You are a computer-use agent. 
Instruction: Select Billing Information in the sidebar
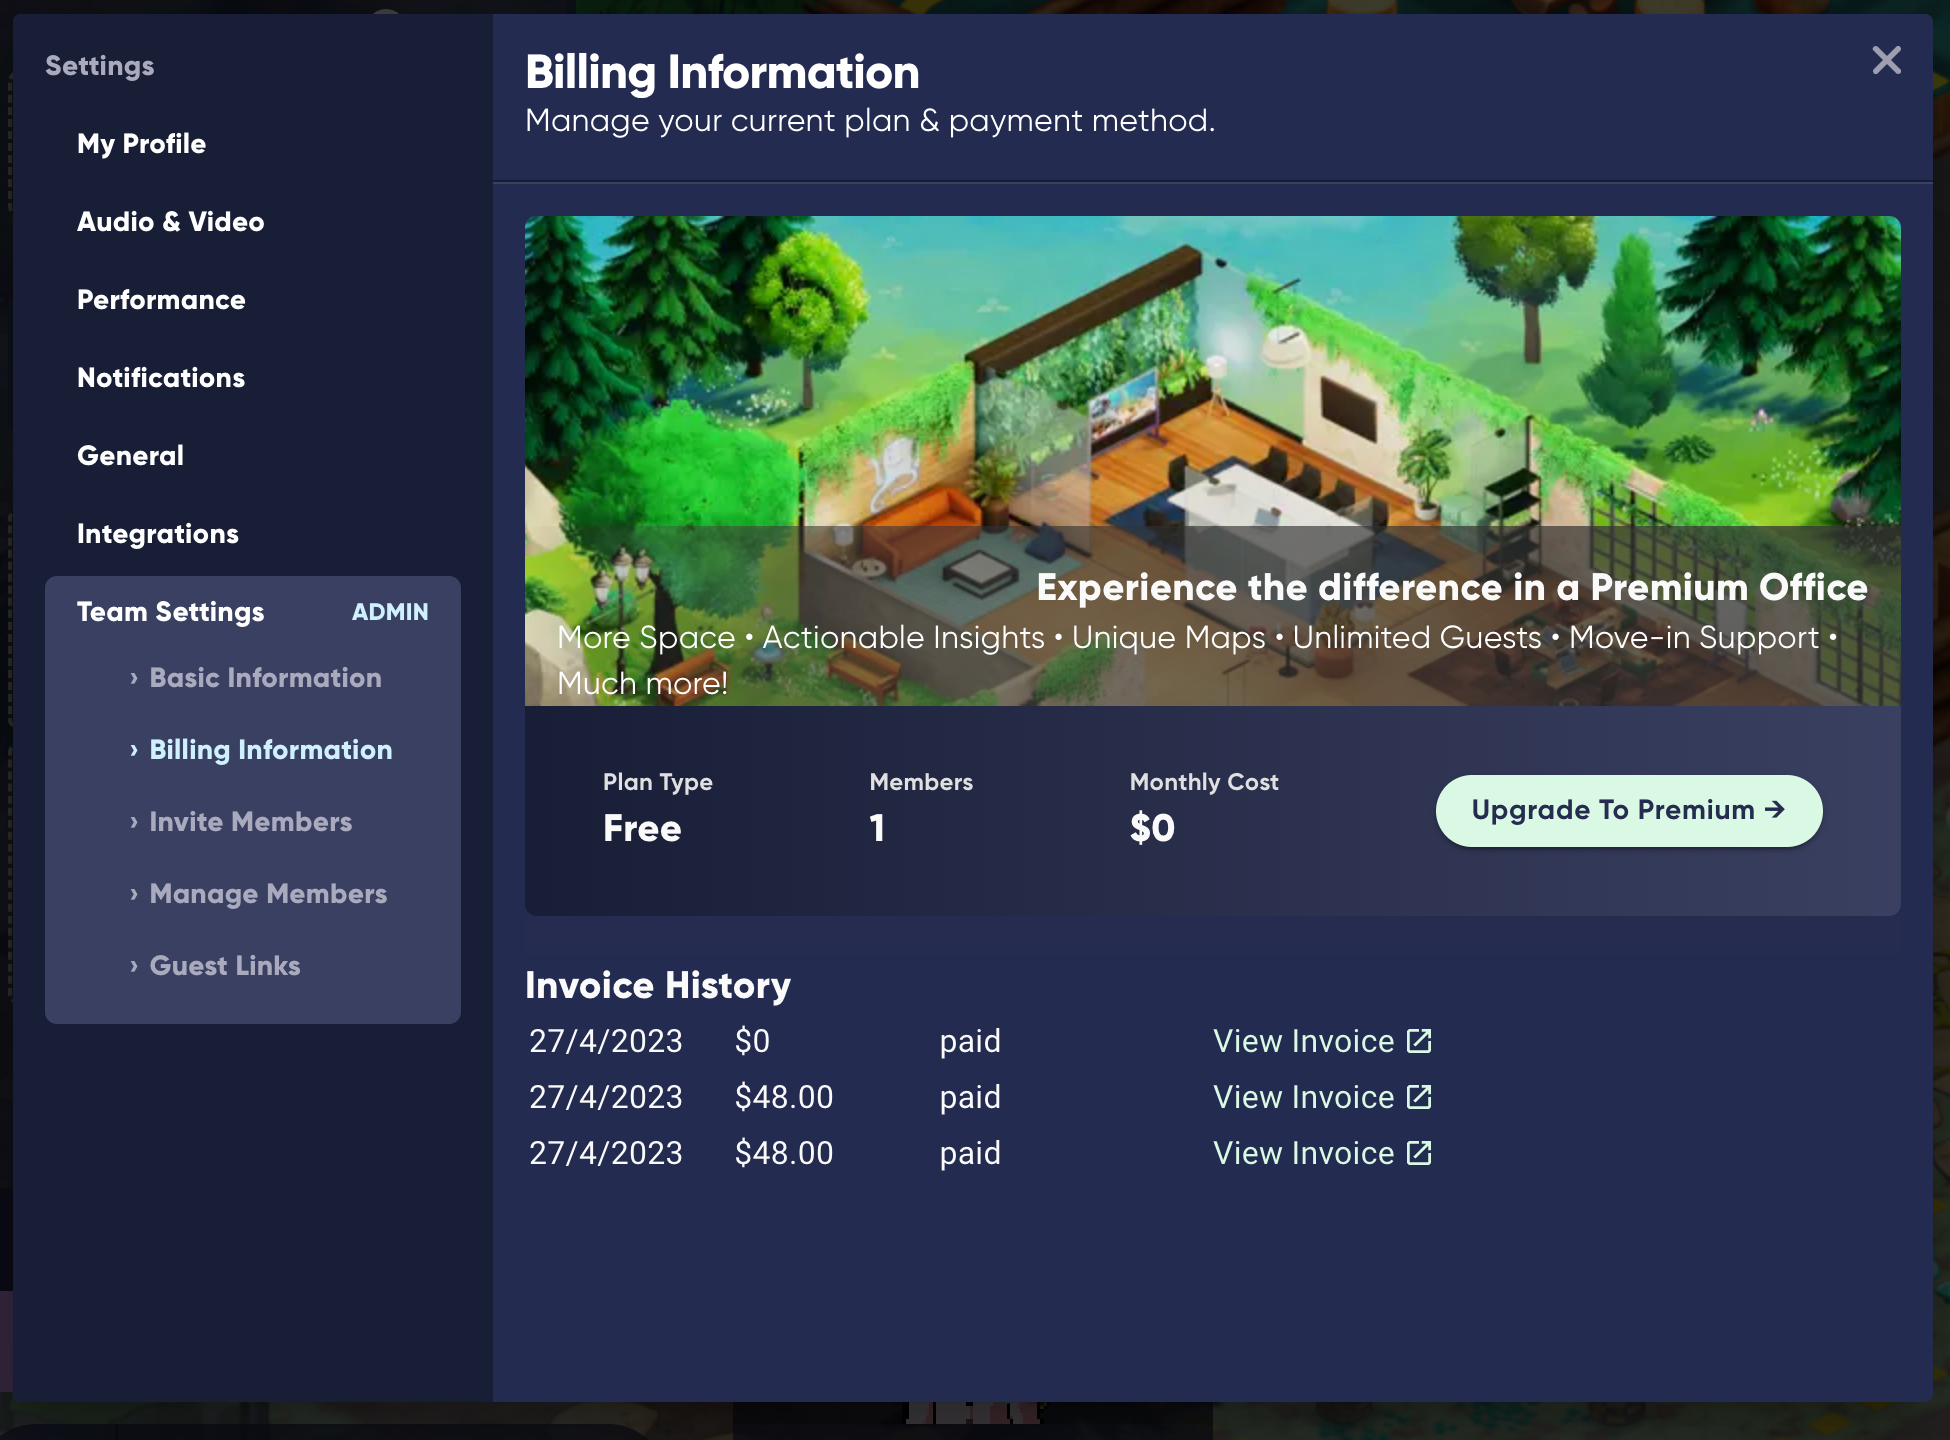pos(270,750)
